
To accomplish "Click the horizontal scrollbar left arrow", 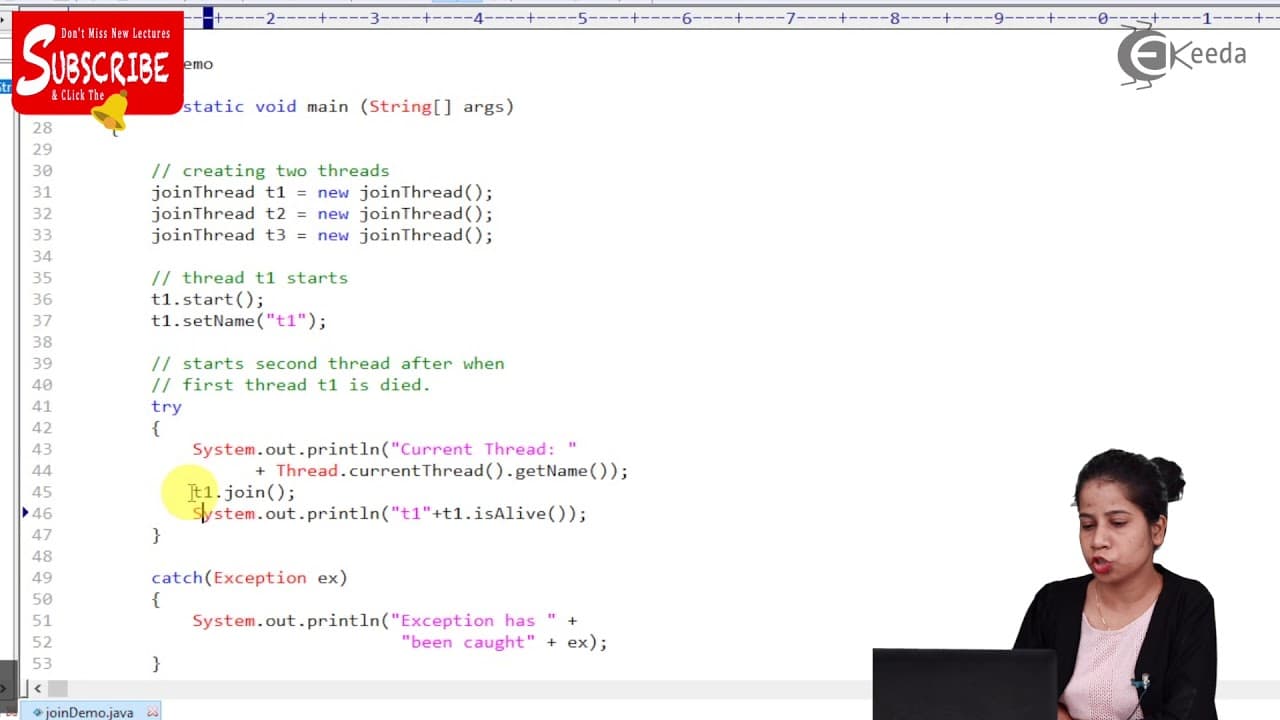I will click(x=37, y=688).
